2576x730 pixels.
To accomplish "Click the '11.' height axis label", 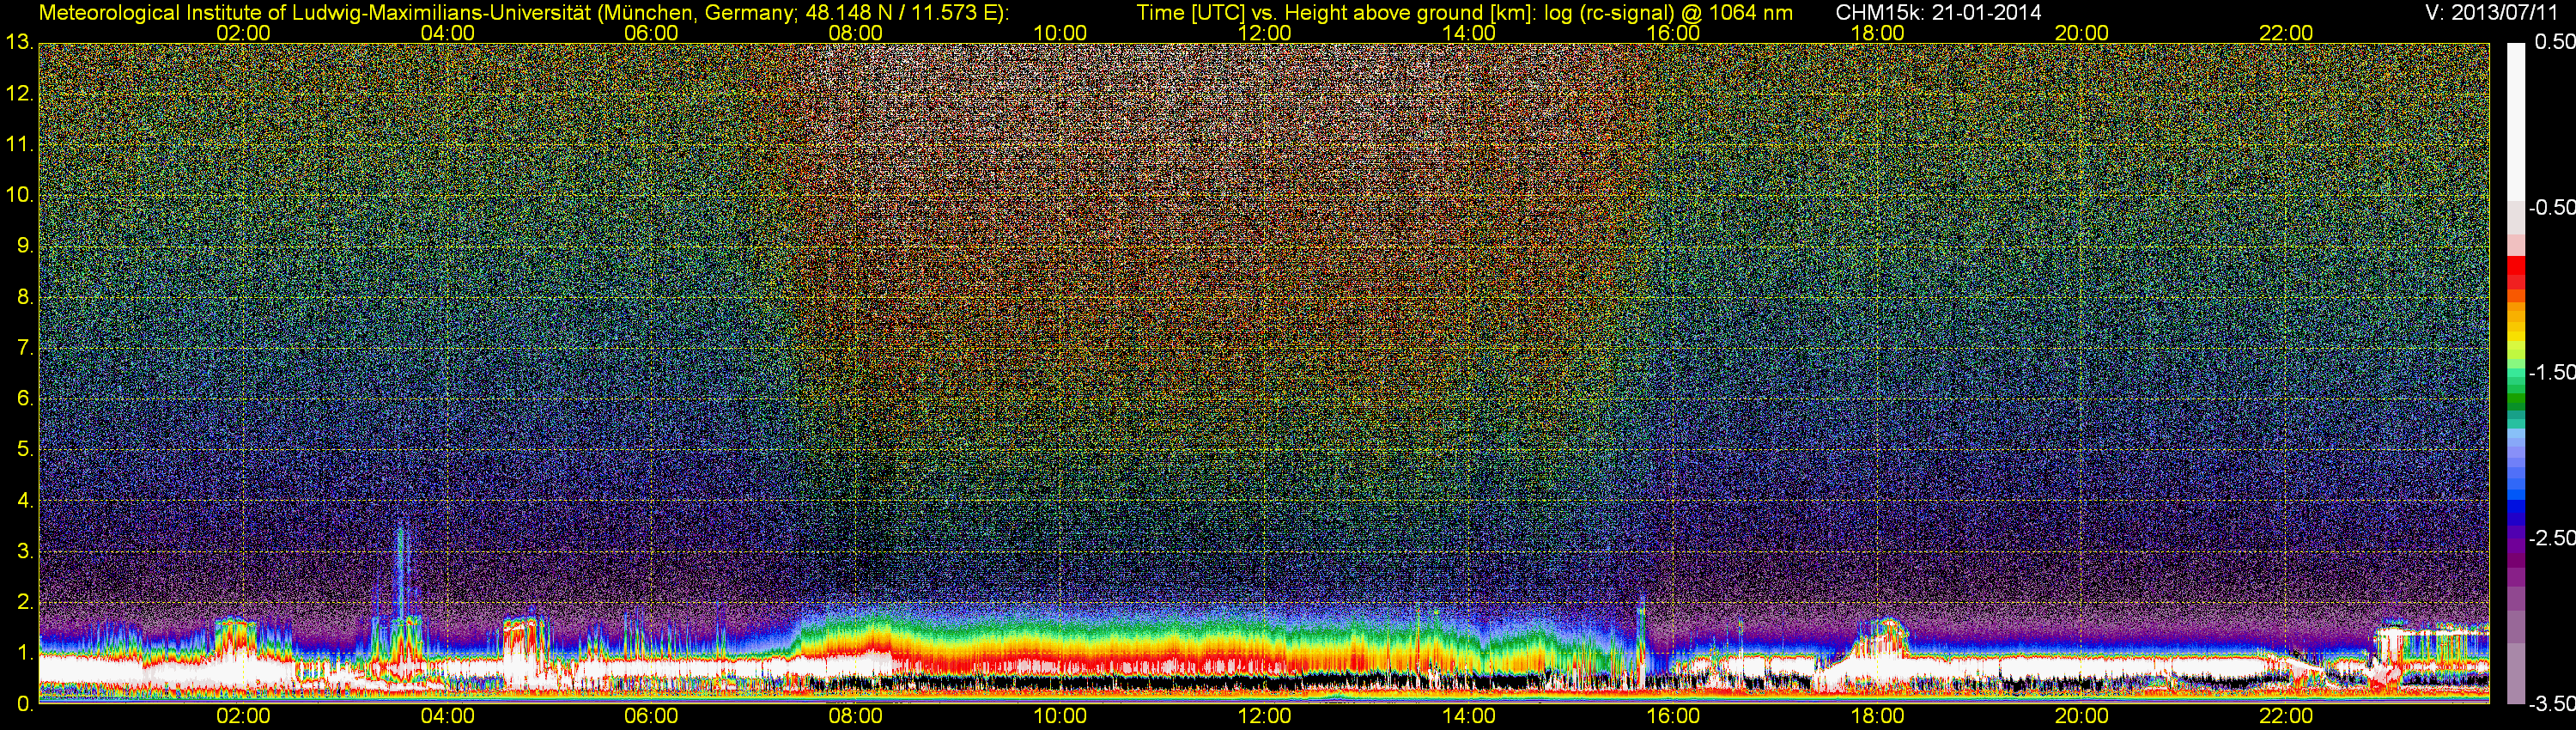I will pos(19,144).
